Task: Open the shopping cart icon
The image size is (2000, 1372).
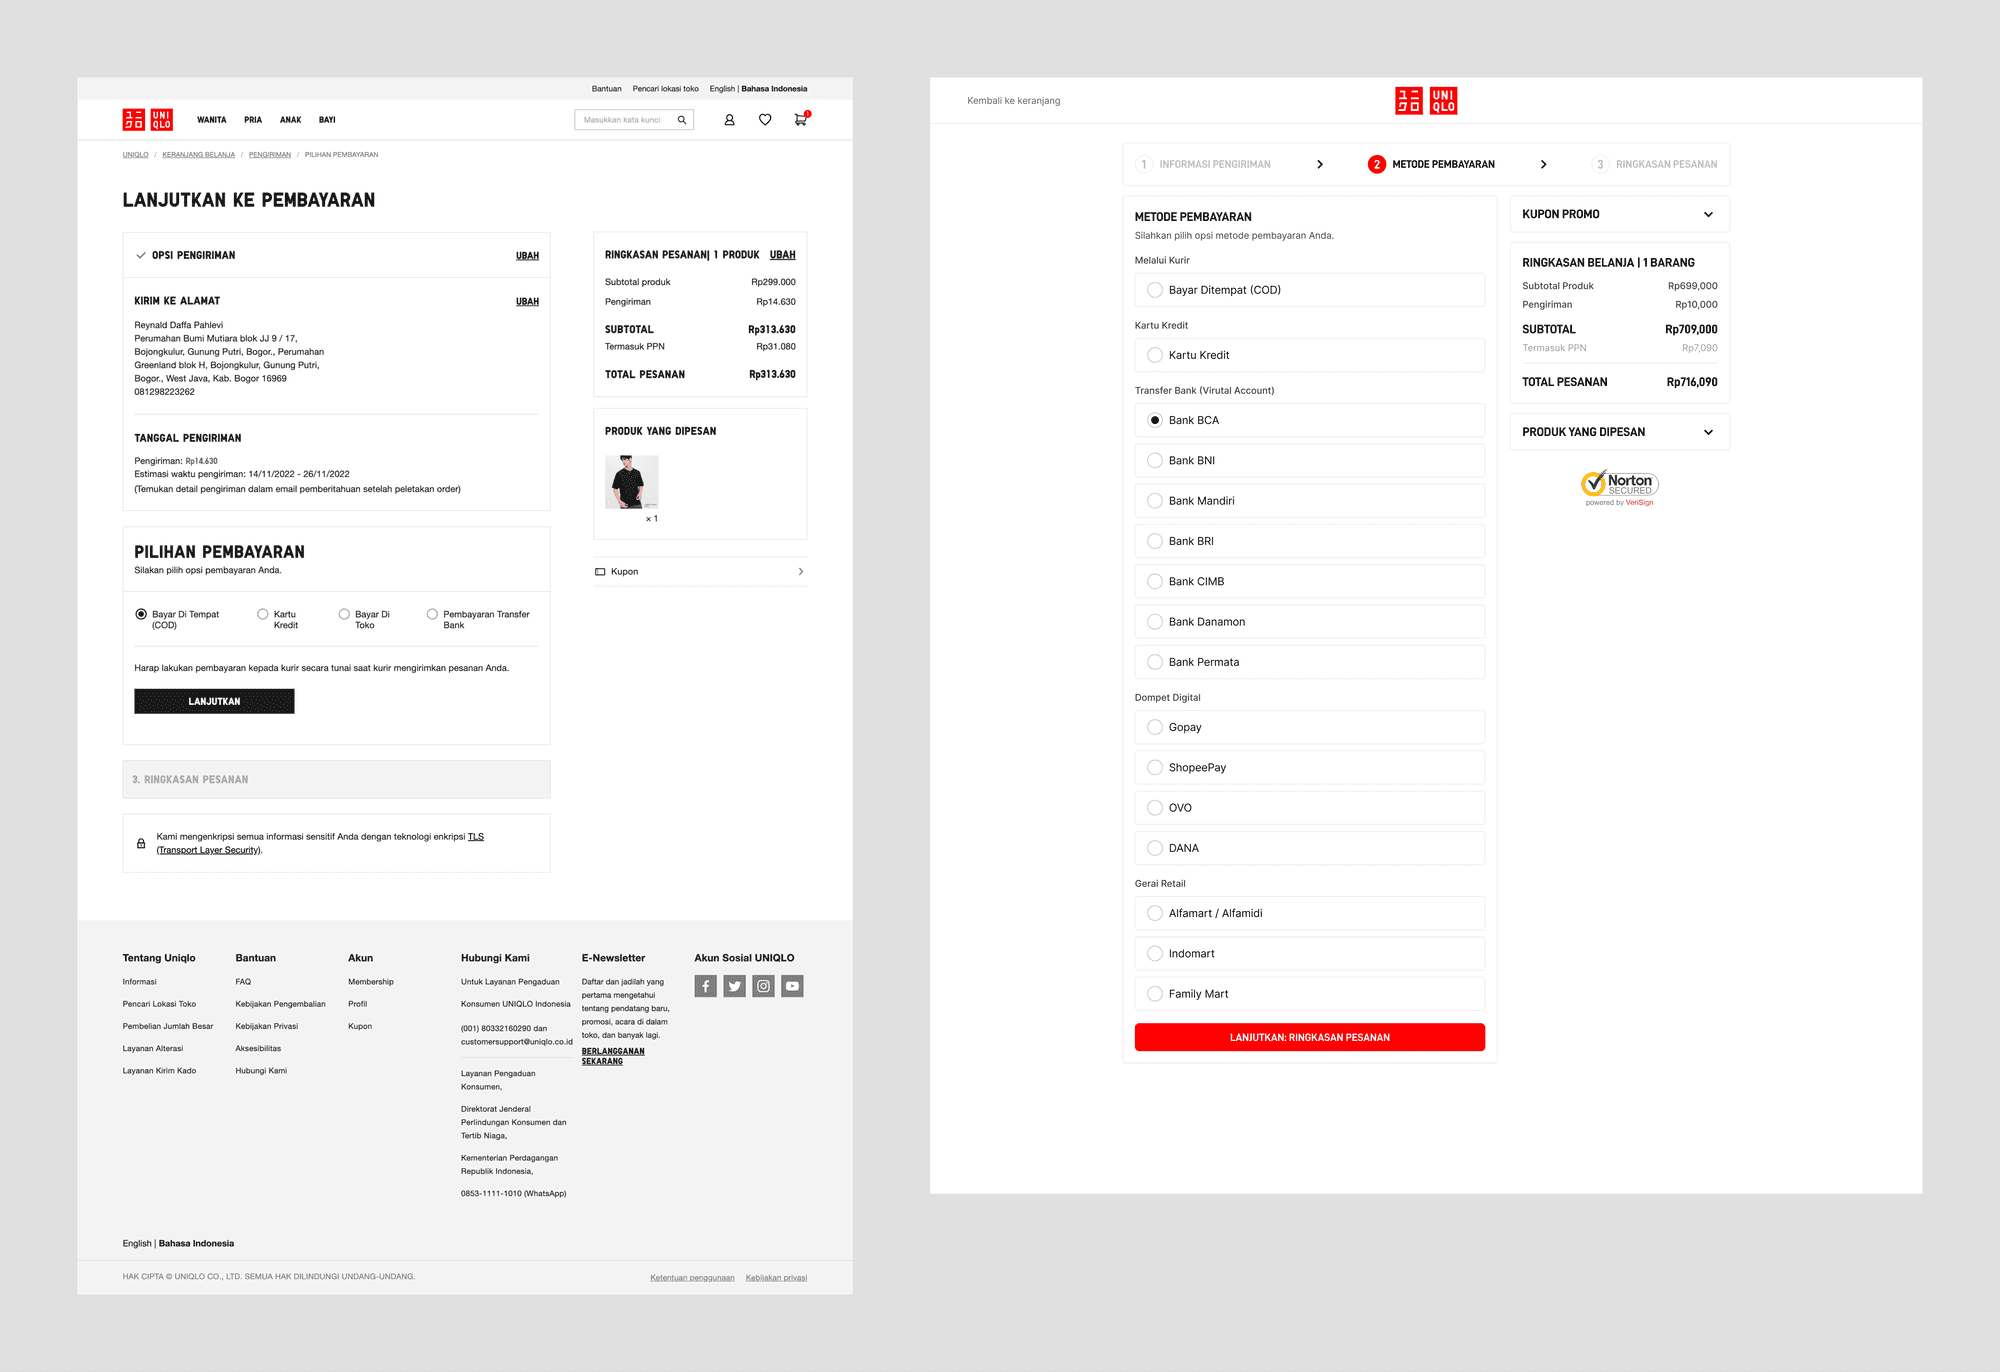Action: [800, 120]
